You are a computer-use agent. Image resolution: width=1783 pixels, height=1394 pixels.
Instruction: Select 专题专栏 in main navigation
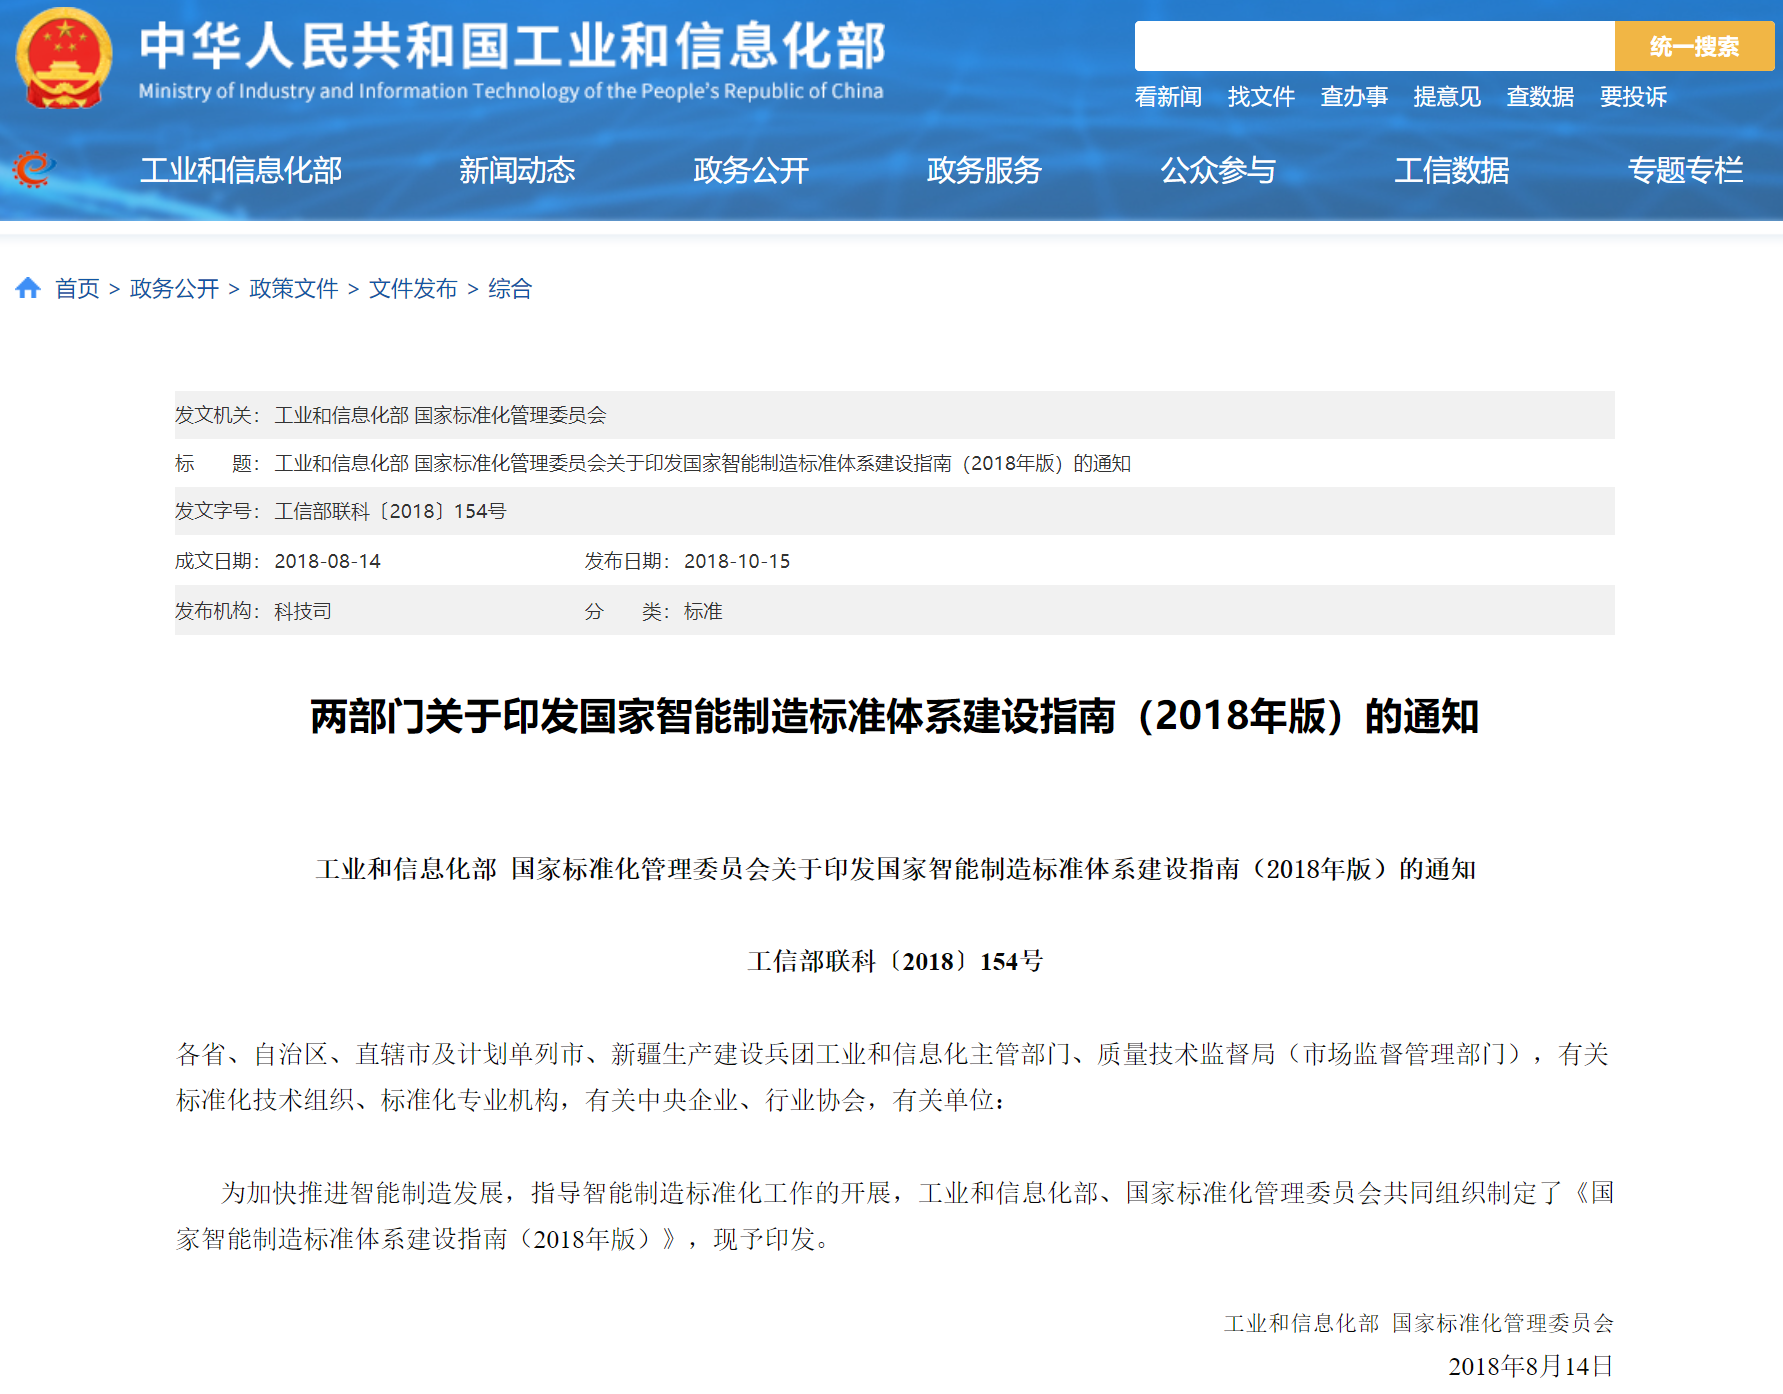1686,170
